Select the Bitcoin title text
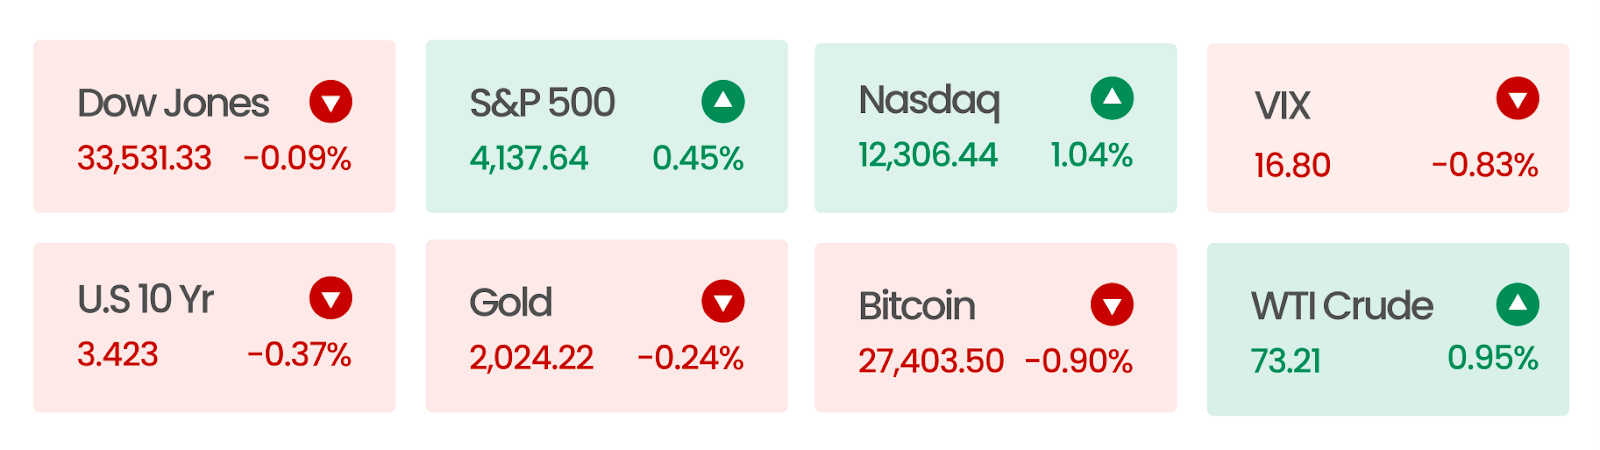This screenshot has width=1600, height=450. point(917,306)
